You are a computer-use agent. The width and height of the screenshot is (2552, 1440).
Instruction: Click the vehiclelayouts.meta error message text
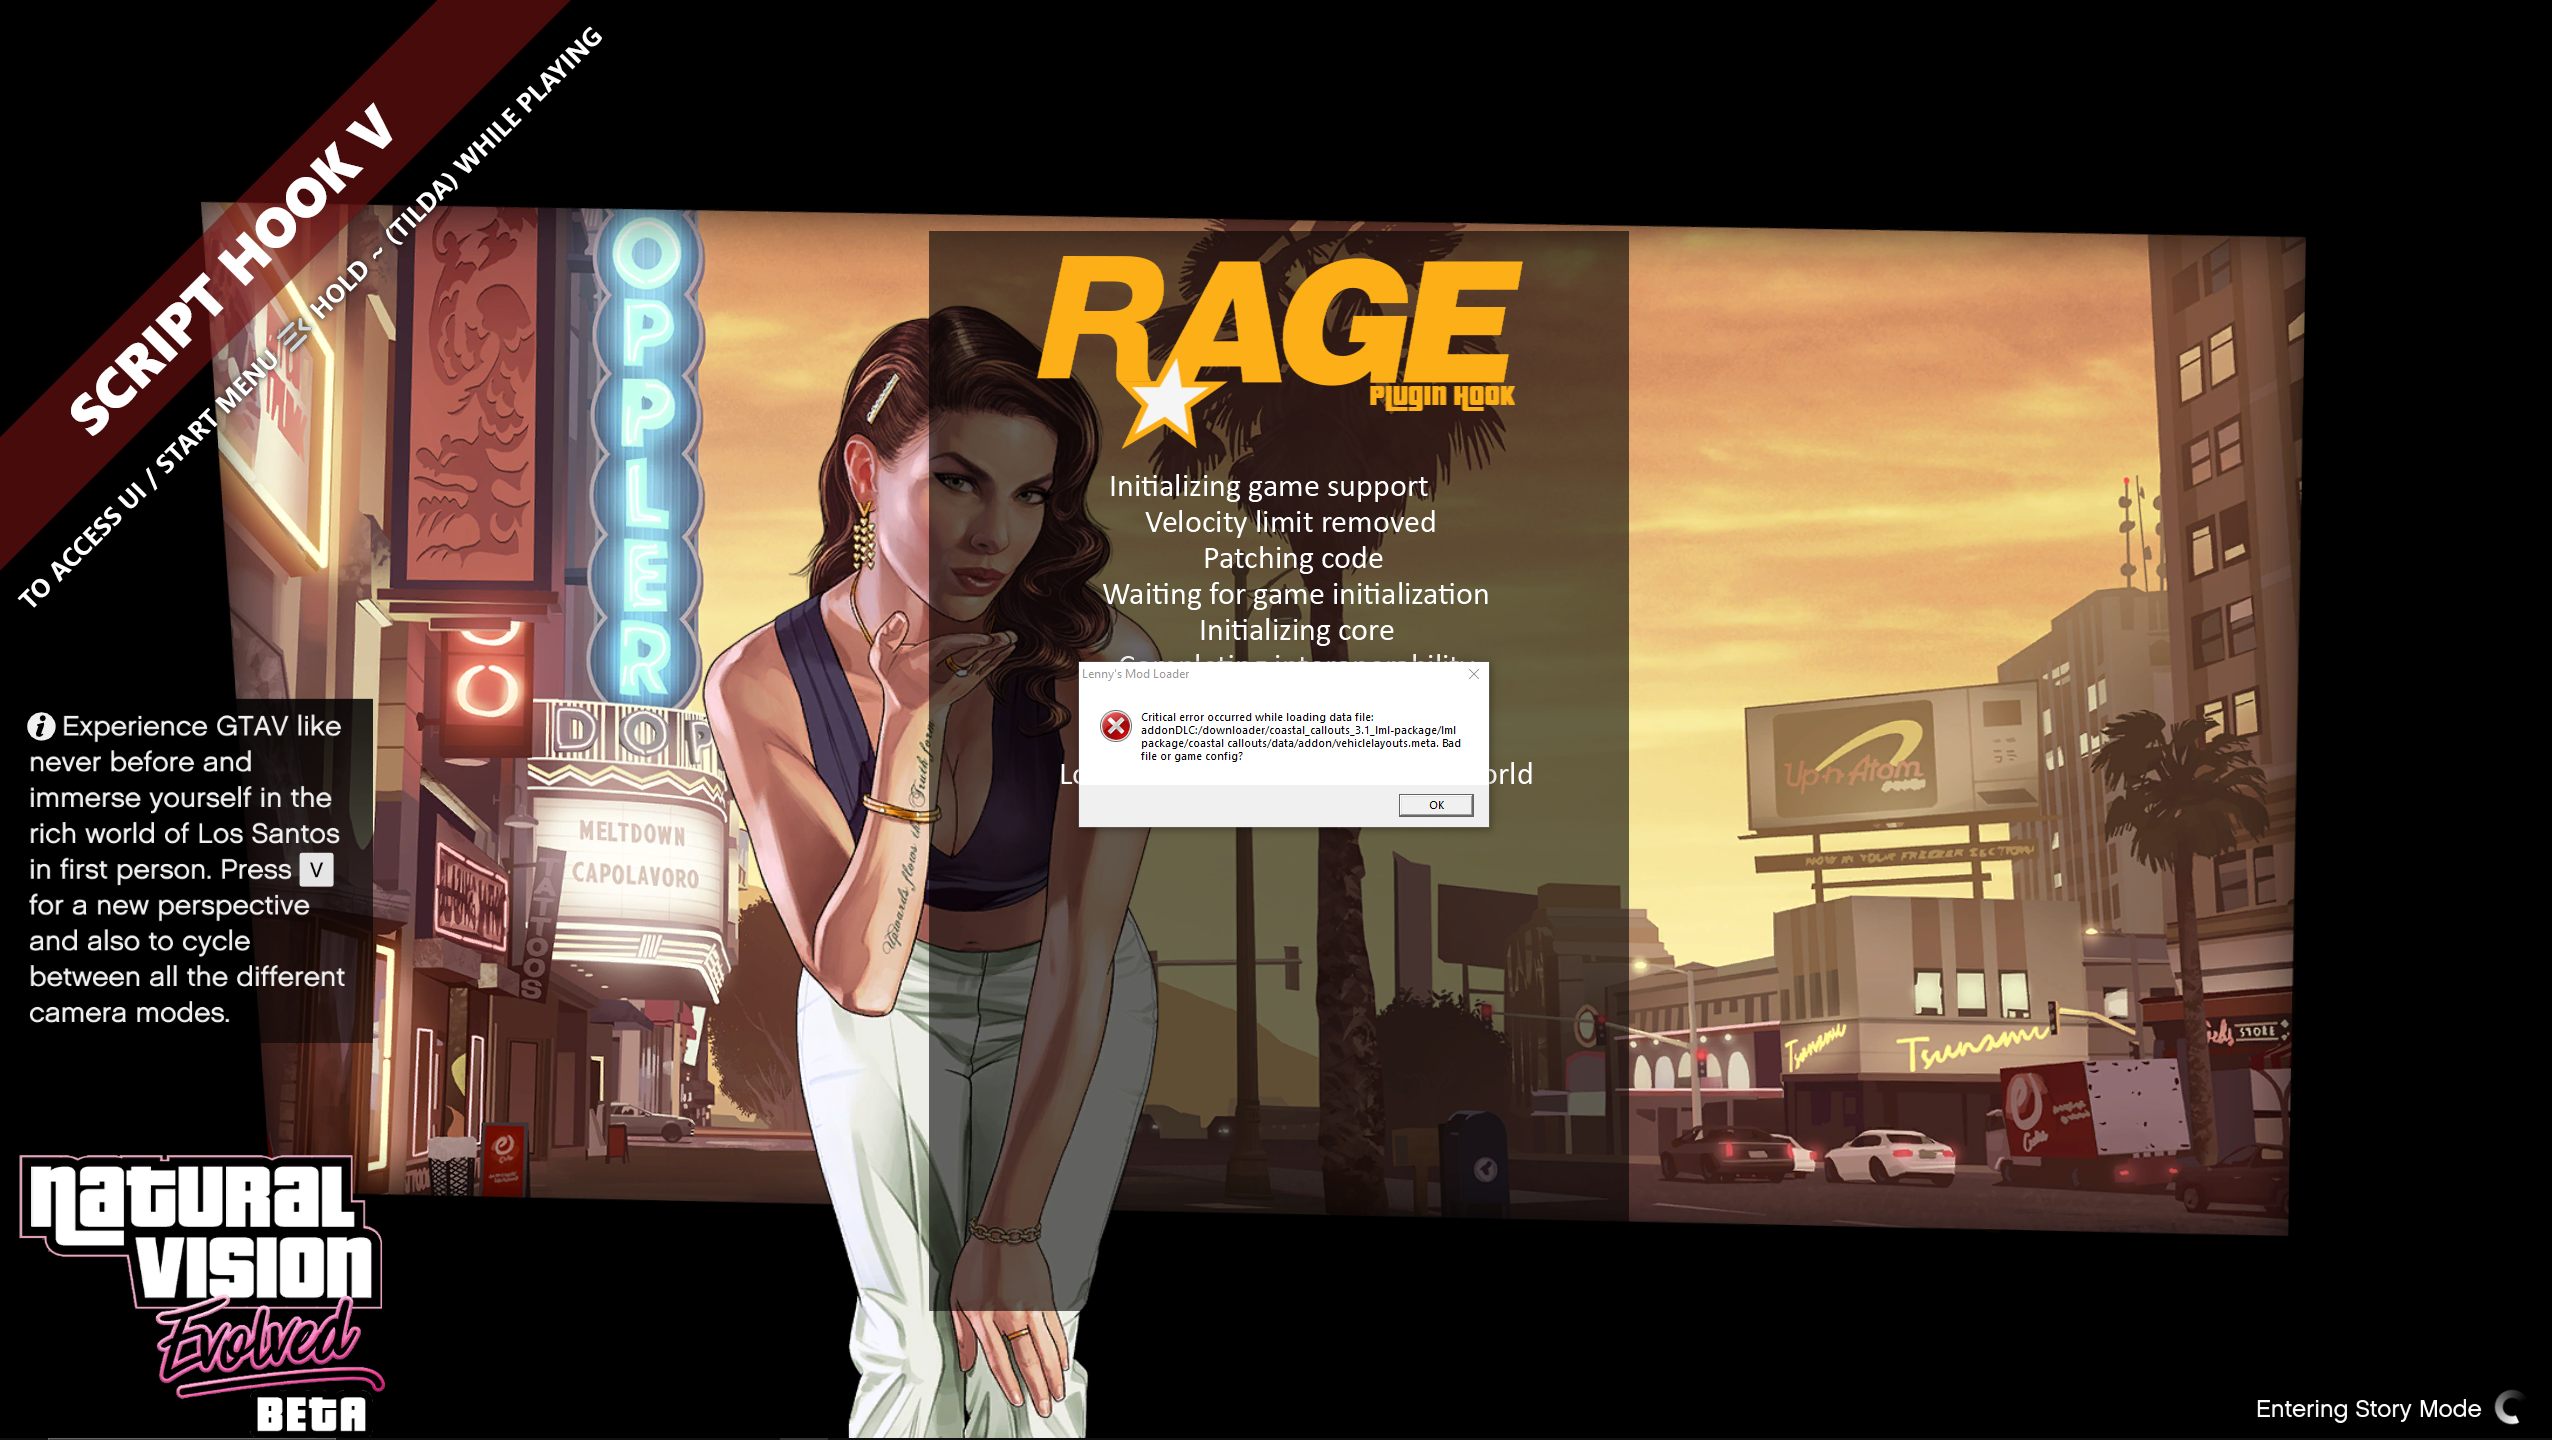coord(1300,737)
